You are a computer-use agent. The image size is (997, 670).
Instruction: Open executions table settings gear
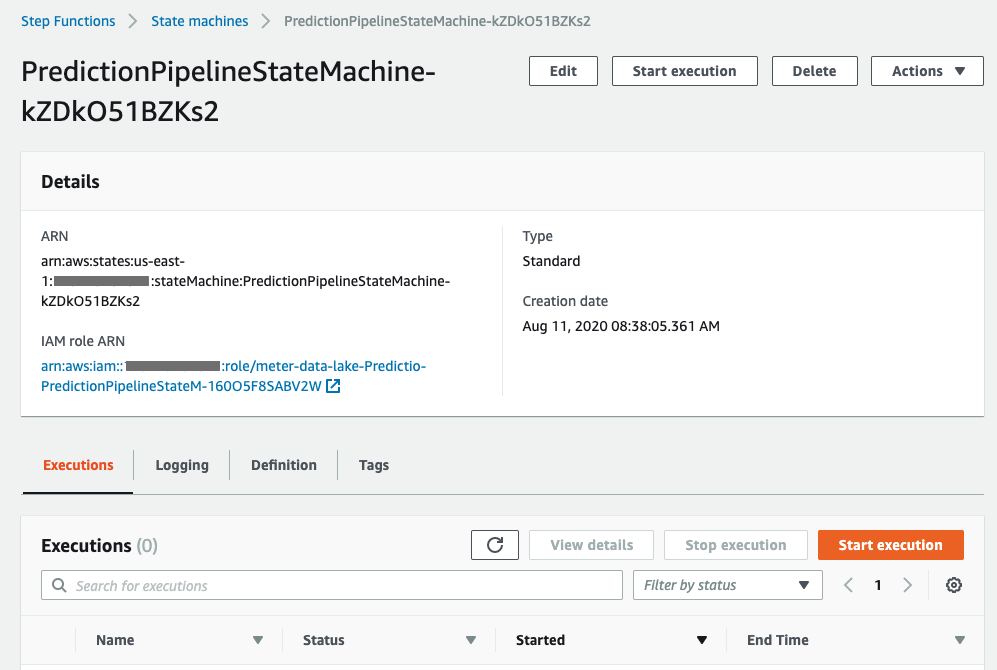[953, 585]
